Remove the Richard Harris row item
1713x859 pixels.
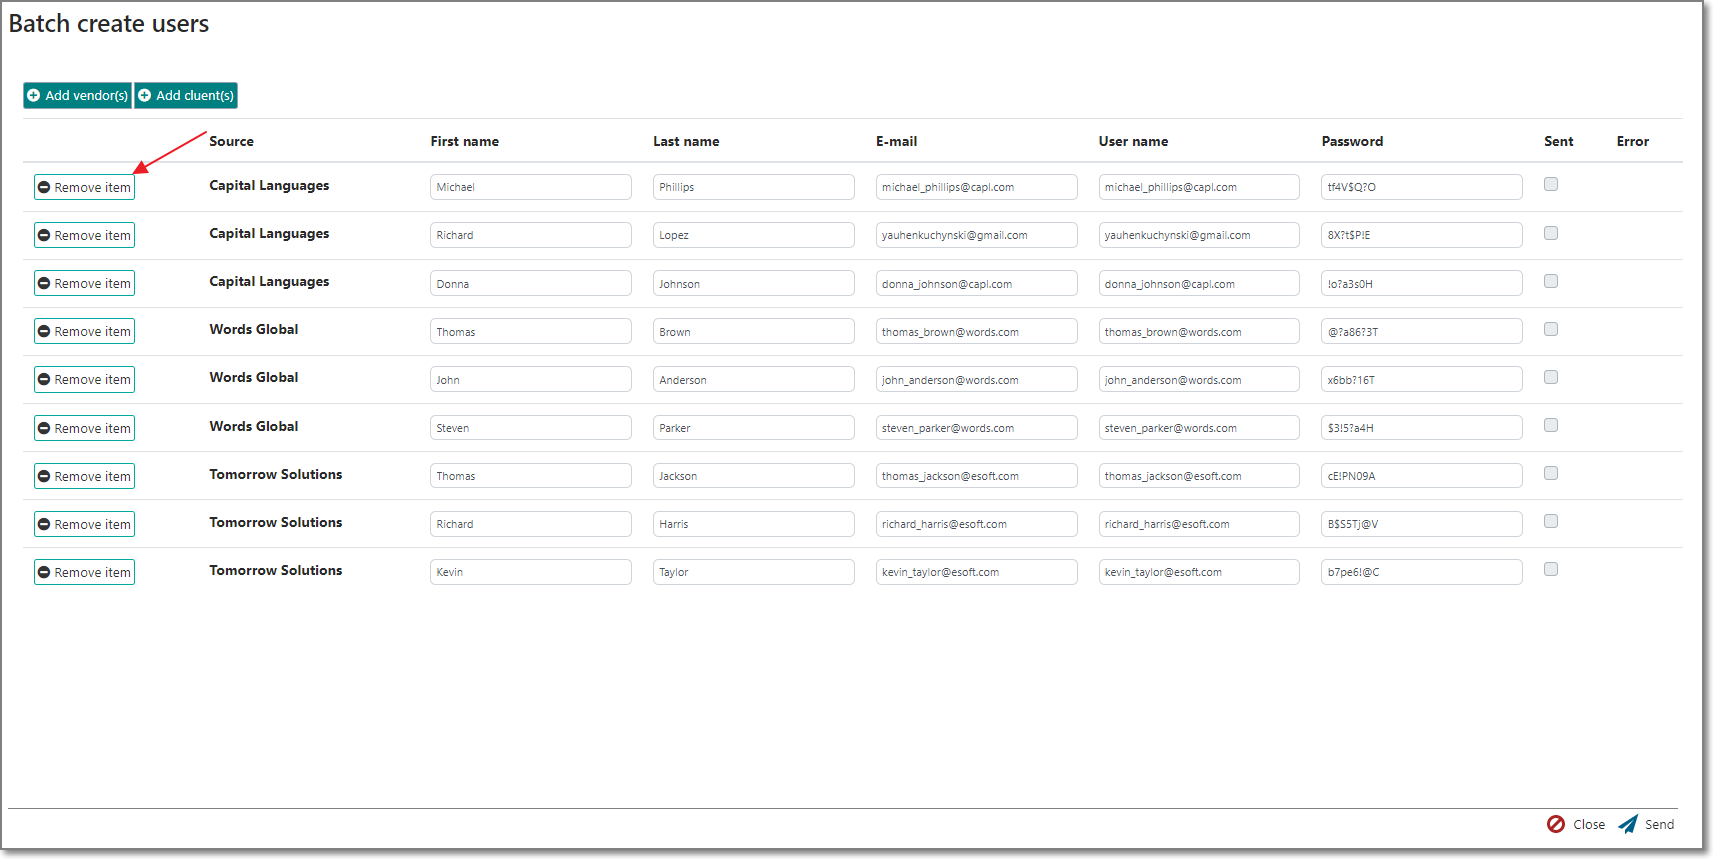[84, 524]
